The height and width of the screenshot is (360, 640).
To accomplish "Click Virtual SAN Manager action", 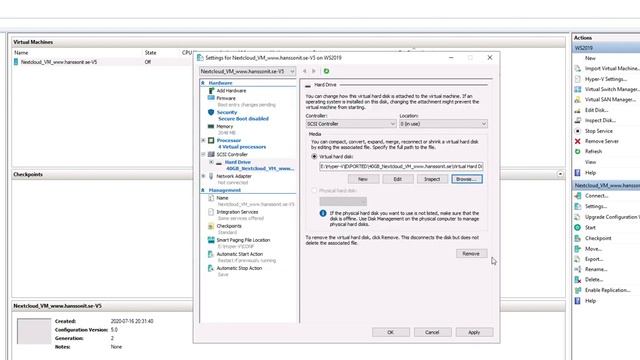I will click(610, 100).
